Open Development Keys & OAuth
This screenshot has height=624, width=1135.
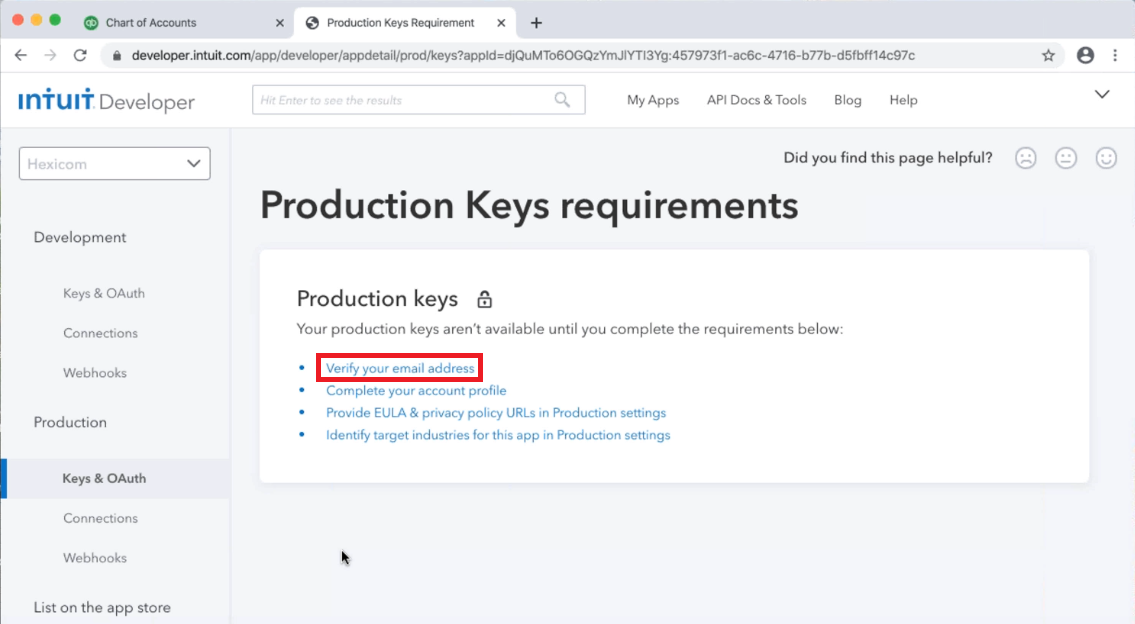[104, 293]
